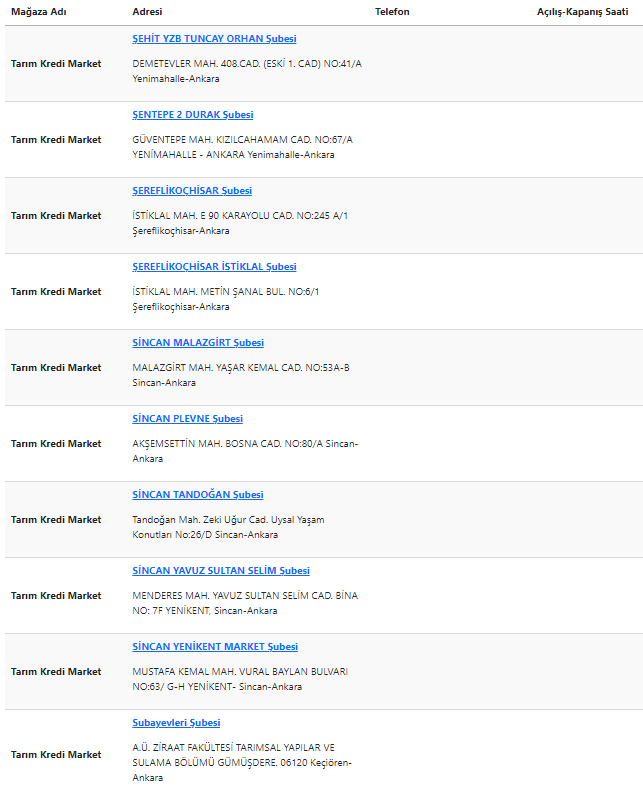Open ŞEHİT YZB TUNCAY ORHAN Şubesi link

pos(214,39)
